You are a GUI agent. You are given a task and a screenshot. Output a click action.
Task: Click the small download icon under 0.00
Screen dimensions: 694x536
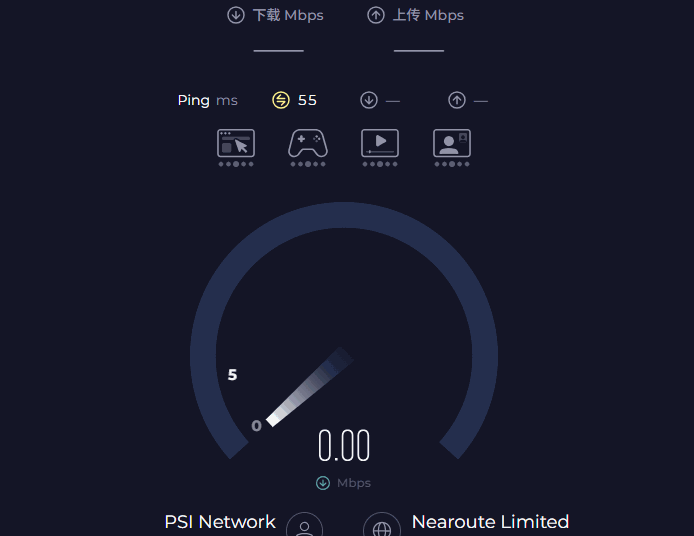(323, 483)
